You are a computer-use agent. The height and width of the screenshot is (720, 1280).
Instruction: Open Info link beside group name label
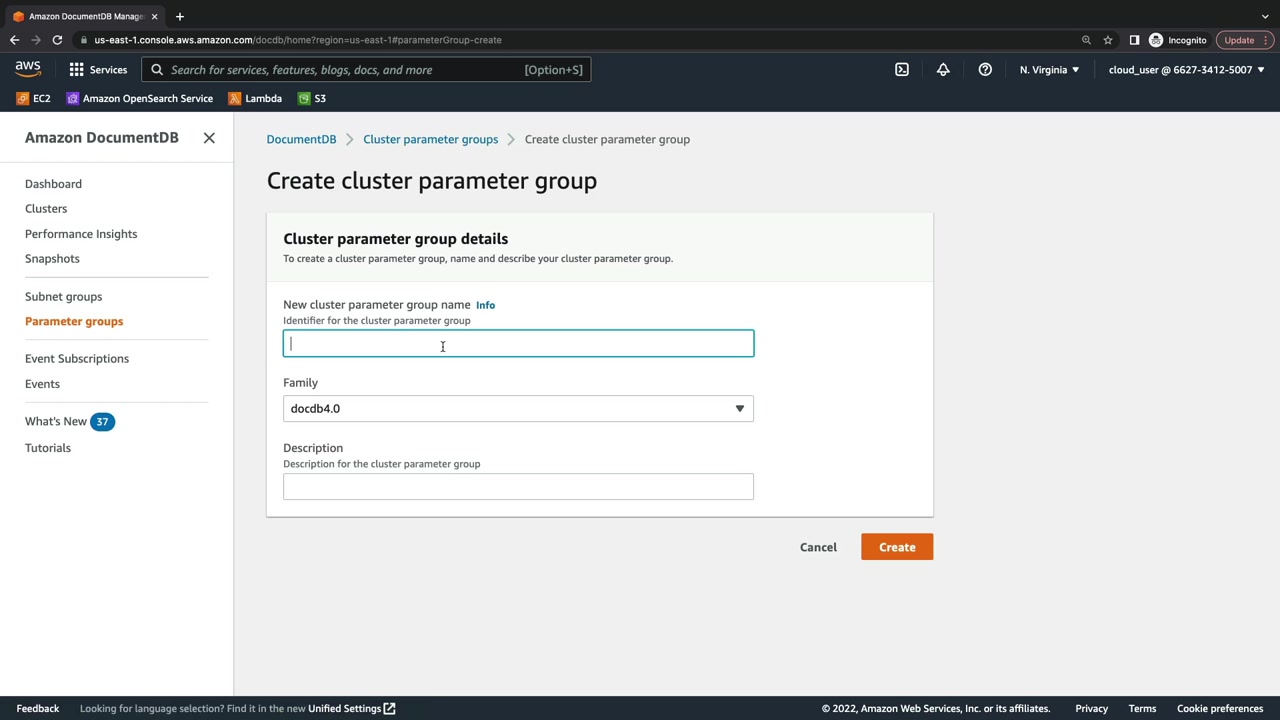coord(485,305)
